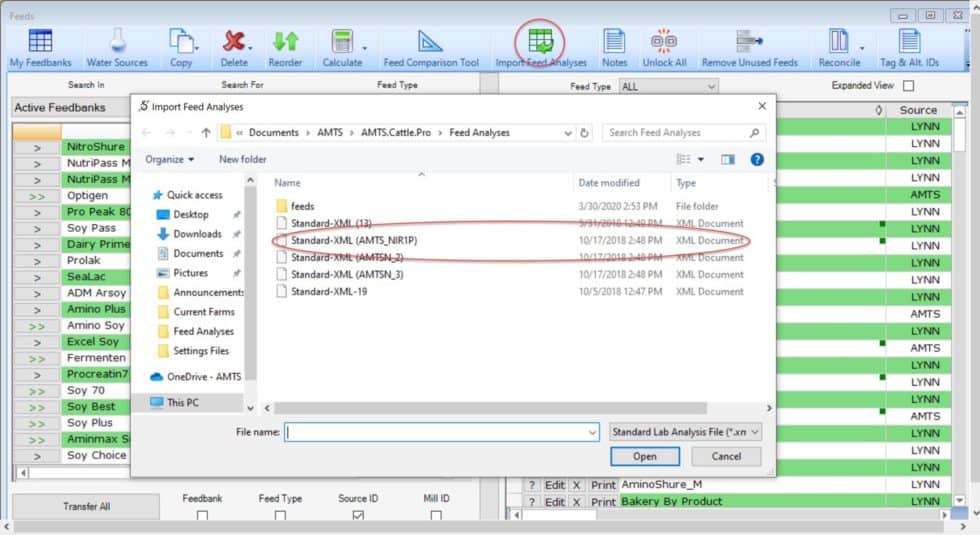Click the Cancel button
980x535 pixels.
tap(726, 456)
